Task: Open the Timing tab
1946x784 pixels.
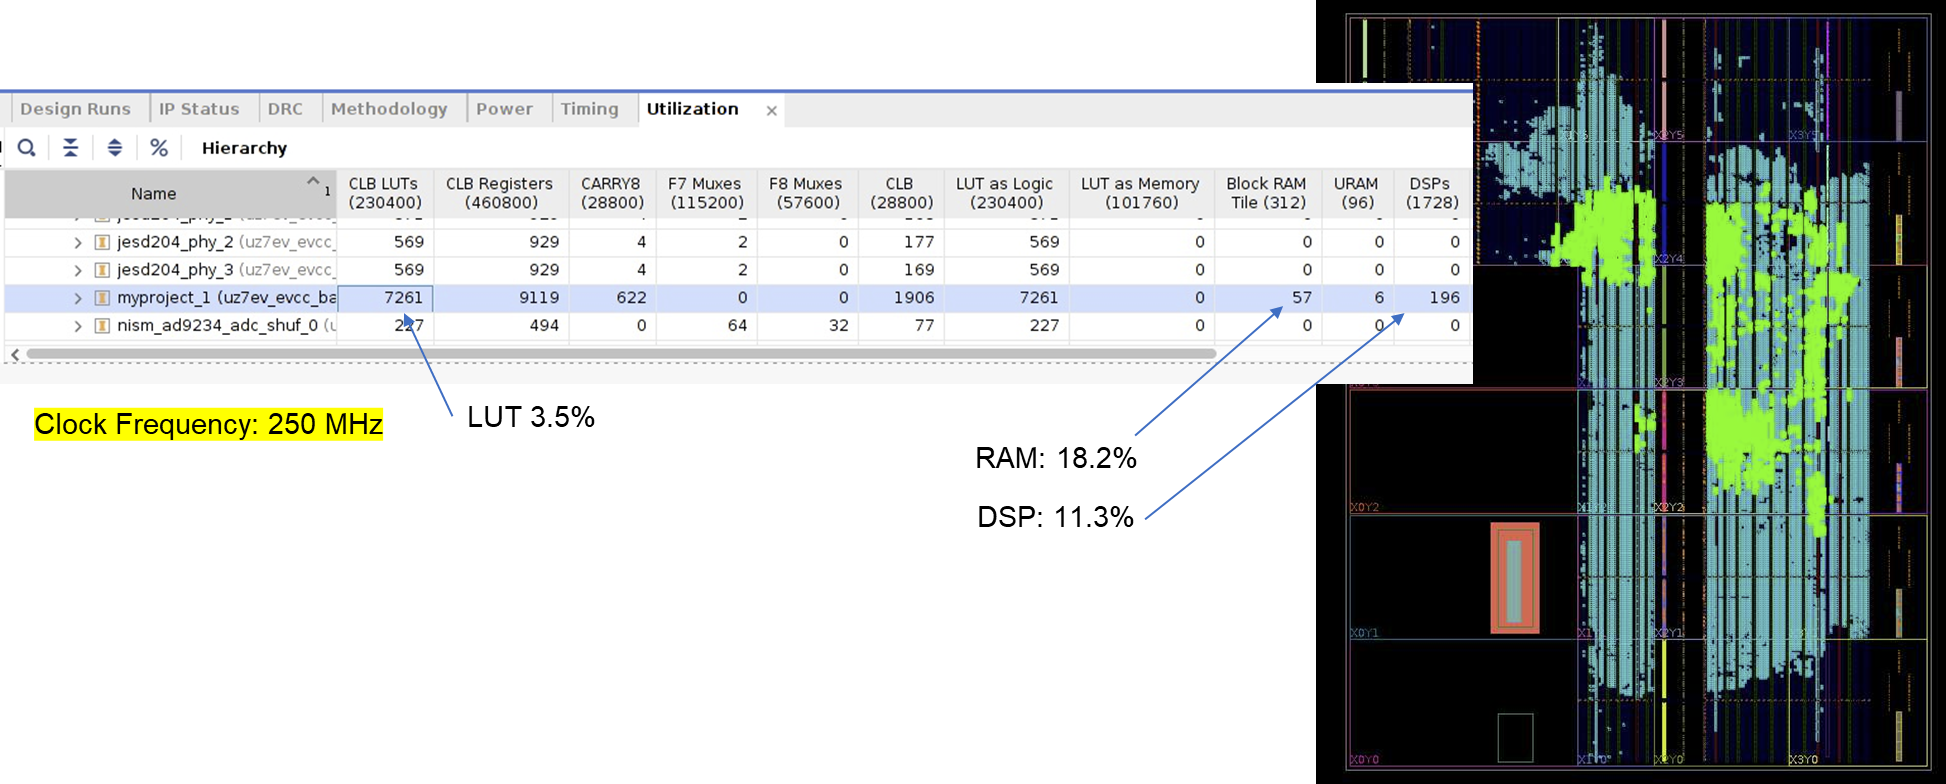Action: [x=589, y=109]
